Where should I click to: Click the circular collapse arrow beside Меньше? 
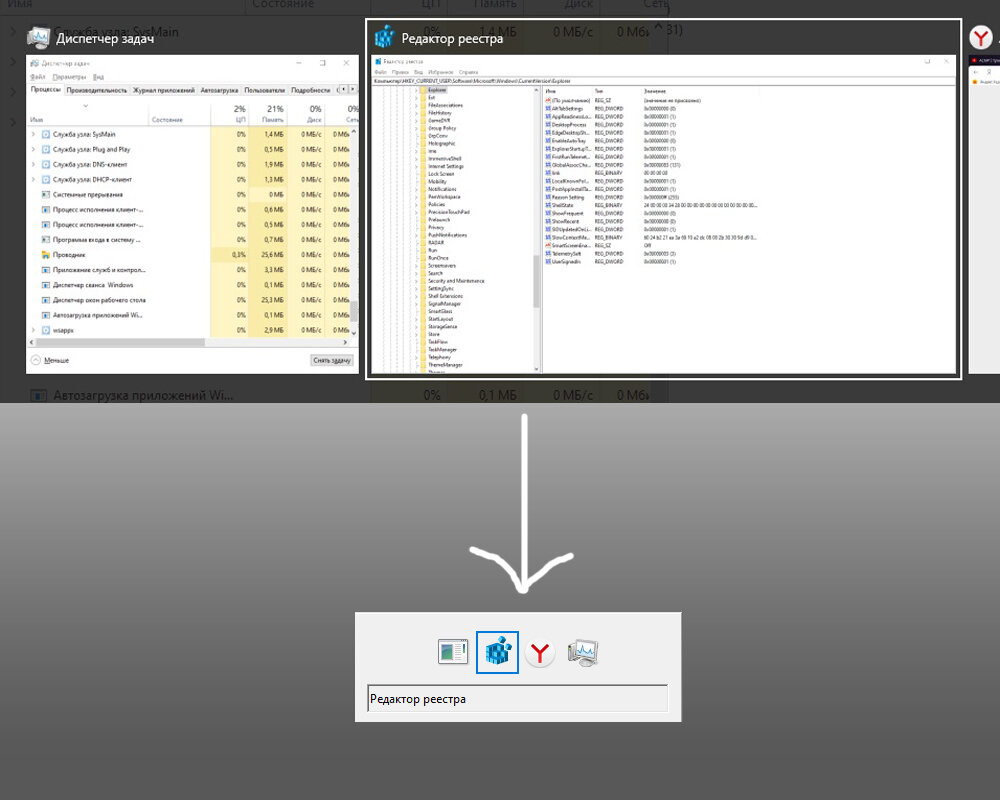[x=36, y=360]
